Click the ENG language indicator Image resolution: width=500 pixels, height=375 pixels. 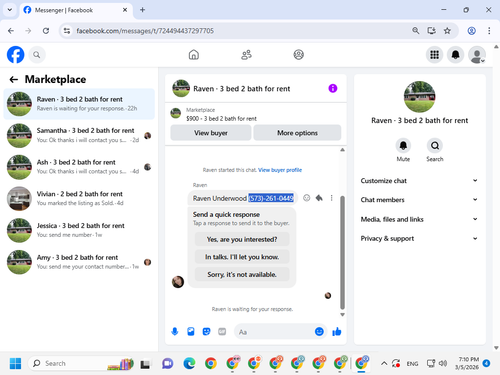click(412, 364)
